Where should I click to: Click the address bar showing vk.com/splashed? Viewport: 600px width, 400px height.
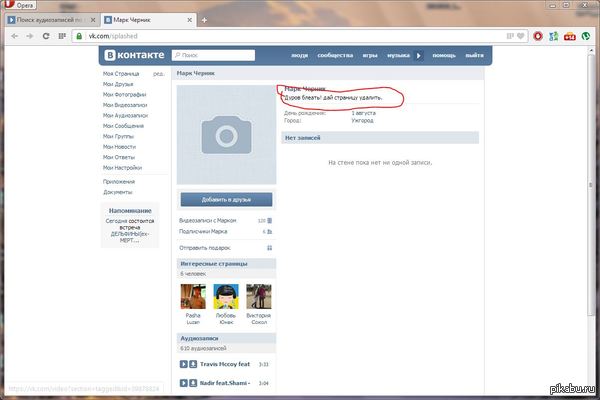tap(300, 35)
